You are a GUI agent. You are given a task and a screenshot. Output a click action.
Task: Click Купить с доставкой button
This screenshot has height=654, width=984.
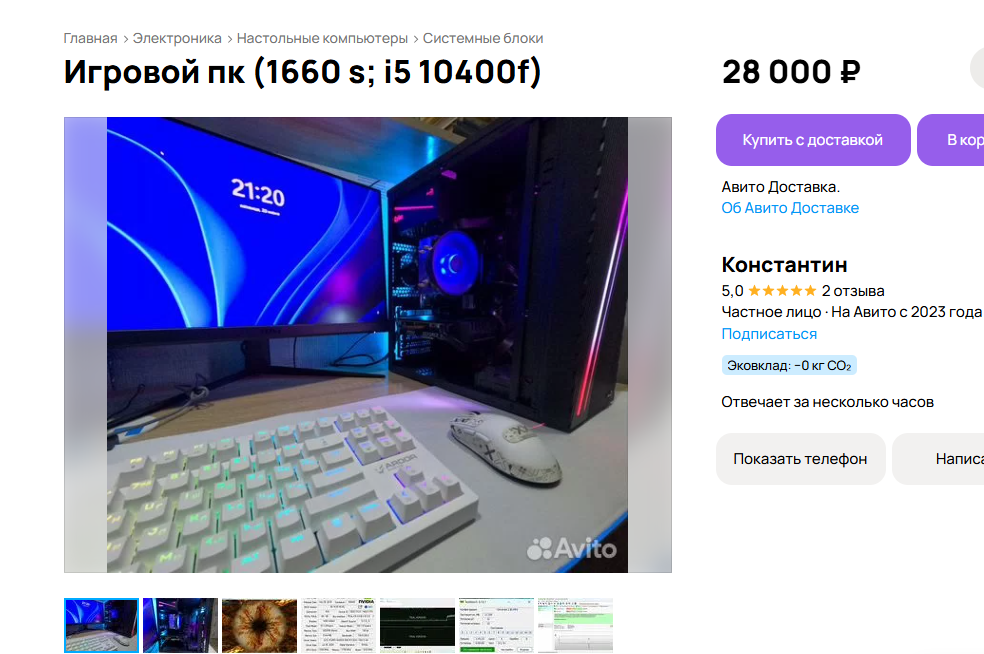813,140
